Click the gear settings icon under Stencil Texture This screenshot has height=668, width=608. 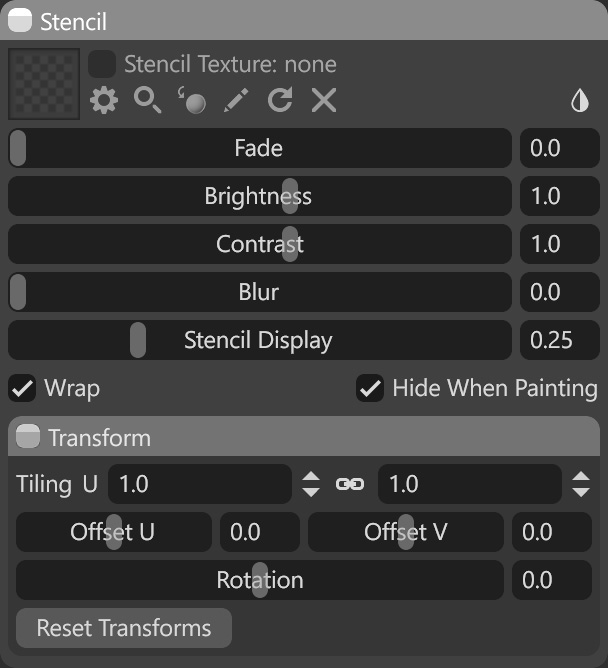[103, 100]
